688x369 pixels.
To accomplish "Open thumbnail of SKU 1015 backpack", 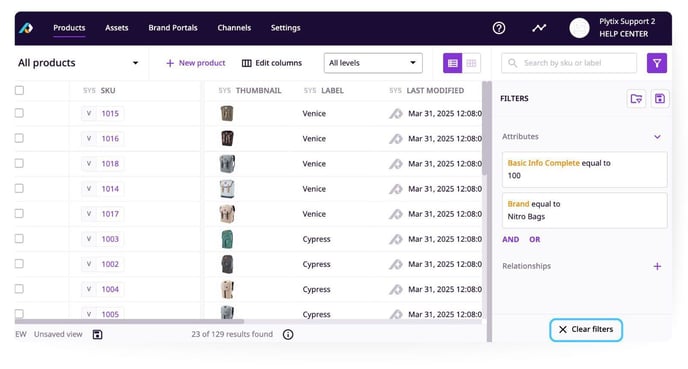I will [x=227, y=114].
